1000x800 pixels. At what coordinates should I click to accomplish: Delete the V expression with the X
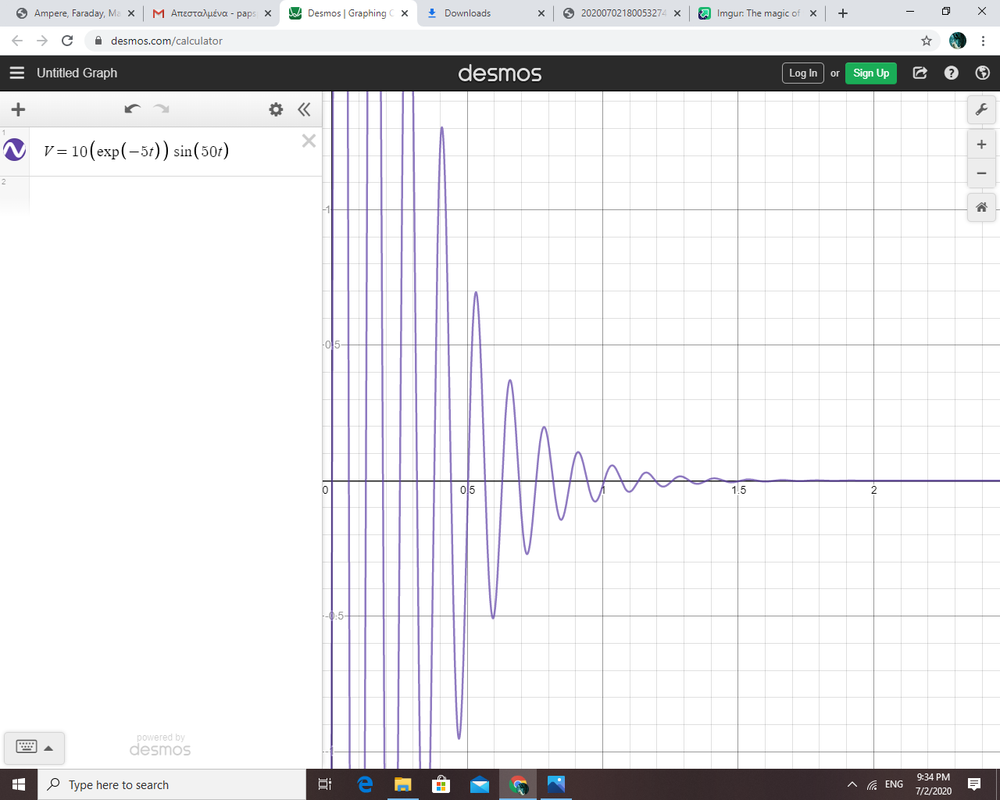click(x=309, y=141)
